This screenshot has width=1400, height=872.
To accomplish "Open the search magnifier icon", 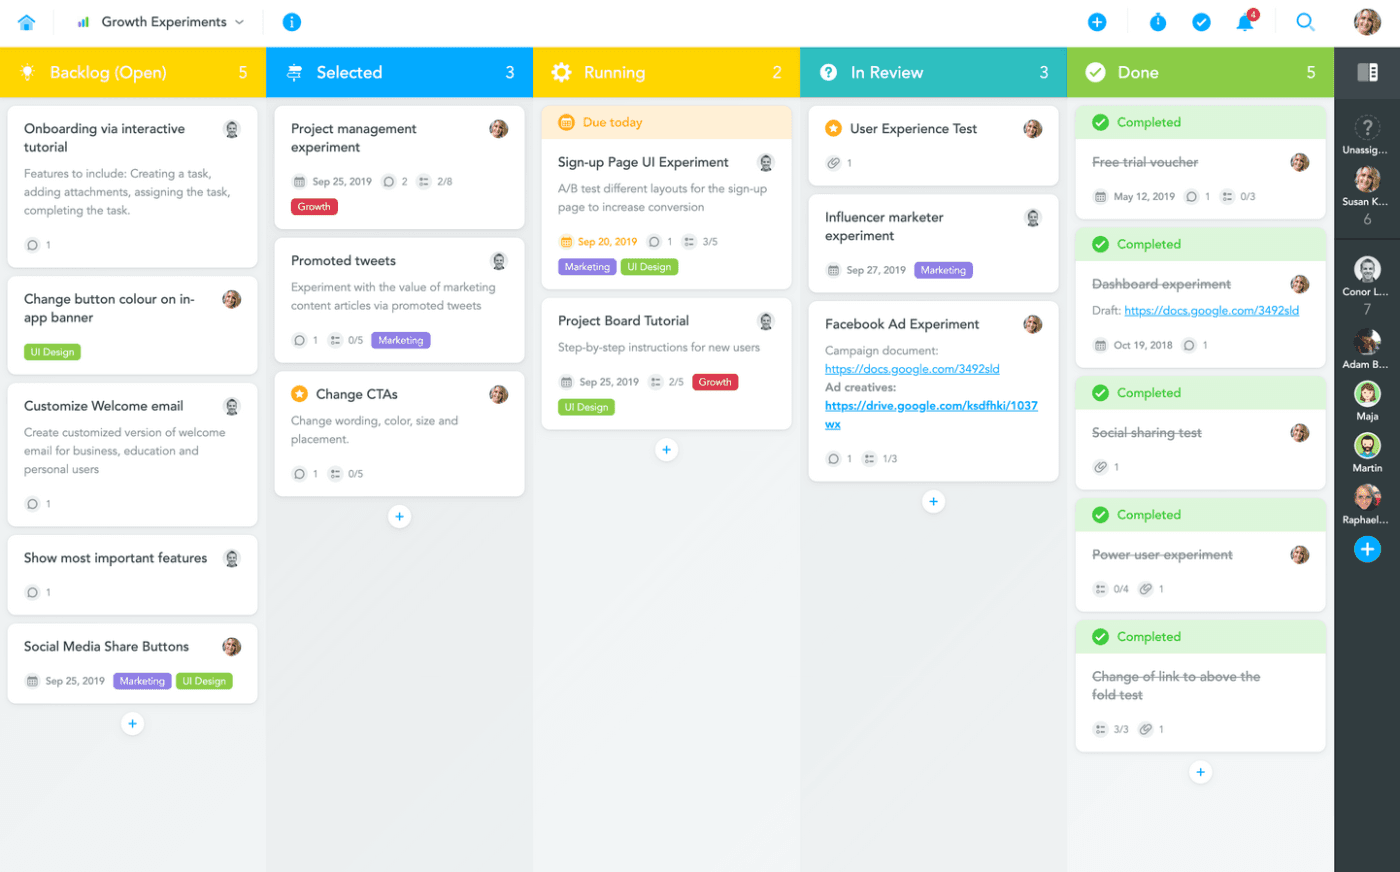I will [x=1305, y=22].
